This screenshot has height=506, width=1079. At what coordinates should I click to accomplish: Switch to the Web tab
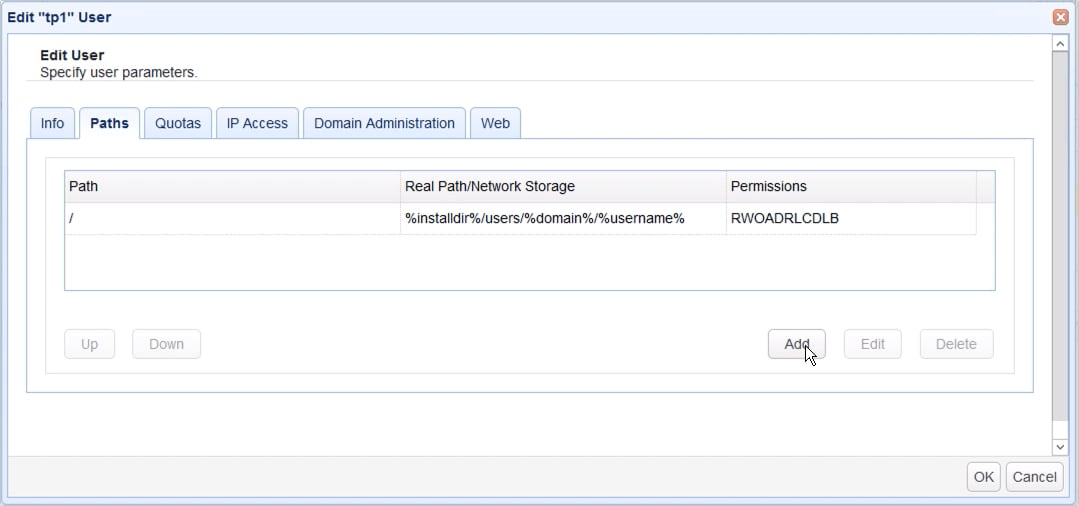(495, 123)
